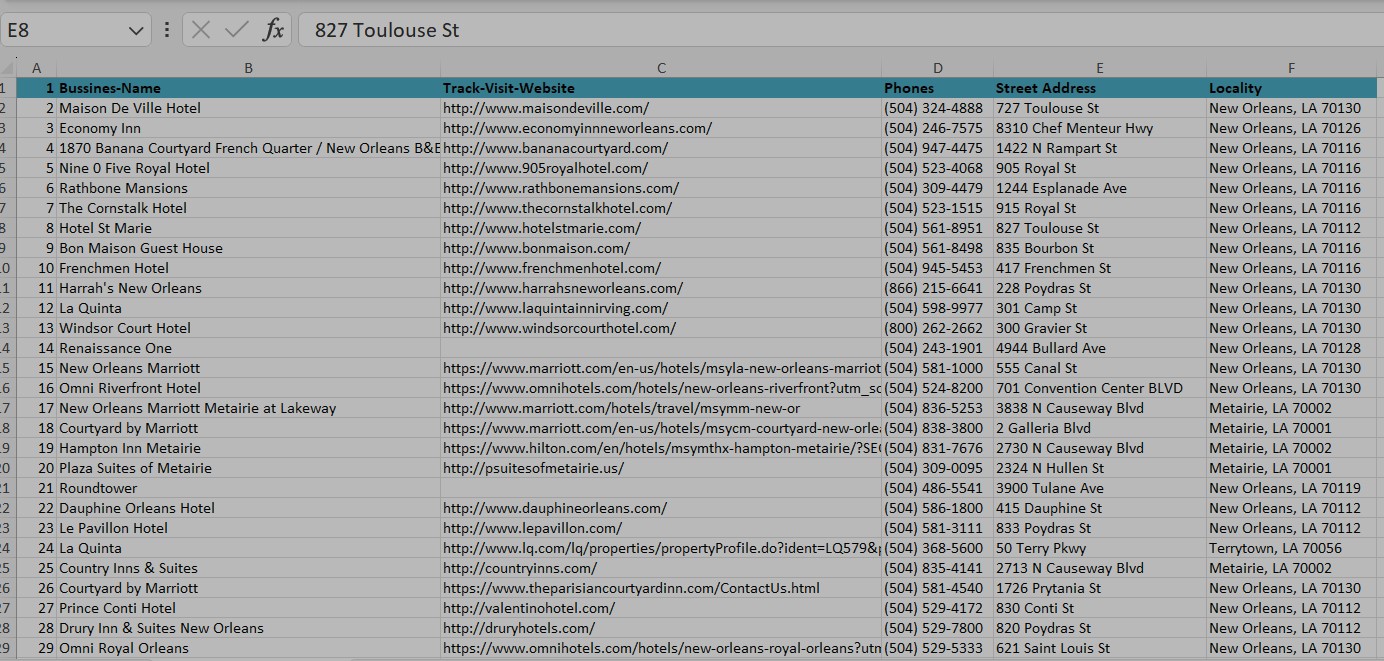
Task: Click the Track-Visit-Website header cell
Action: 661,88
